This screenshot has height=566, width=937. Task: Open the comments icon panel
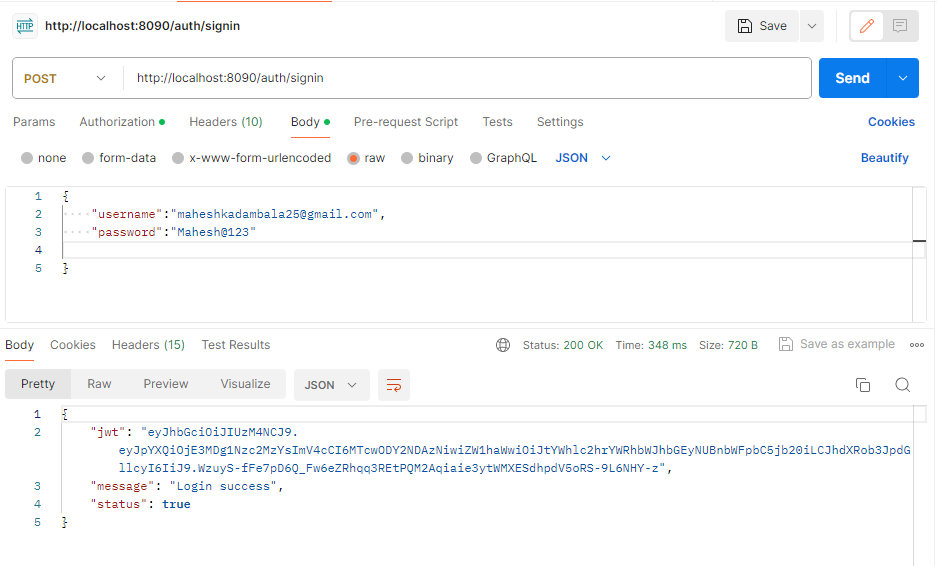click(900, 26)
